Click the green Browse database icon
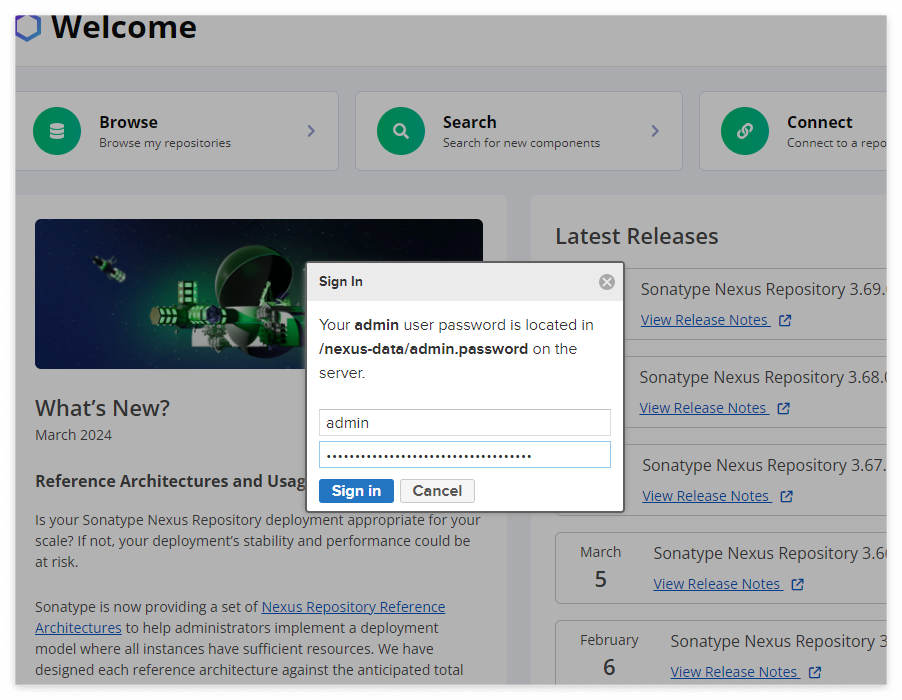 click(57, 131)
